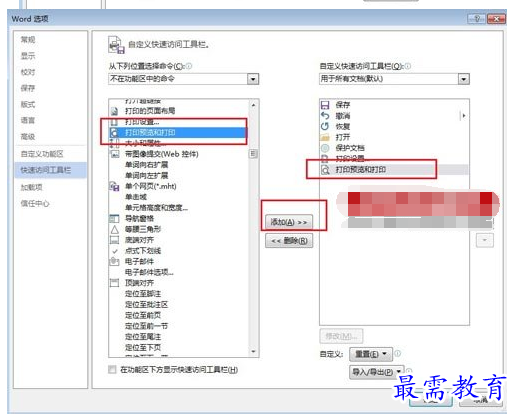Click command list scrollbar up arrow
The height and width of the screenshot is (419, 515).
(254, 105)
